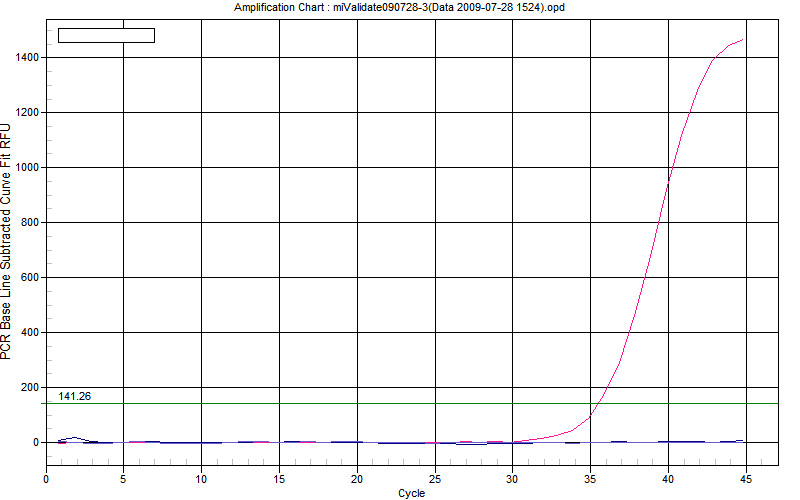Select the 141.26 threshold value label
Viewport: 800px width, 500px height.
[74, 396]
